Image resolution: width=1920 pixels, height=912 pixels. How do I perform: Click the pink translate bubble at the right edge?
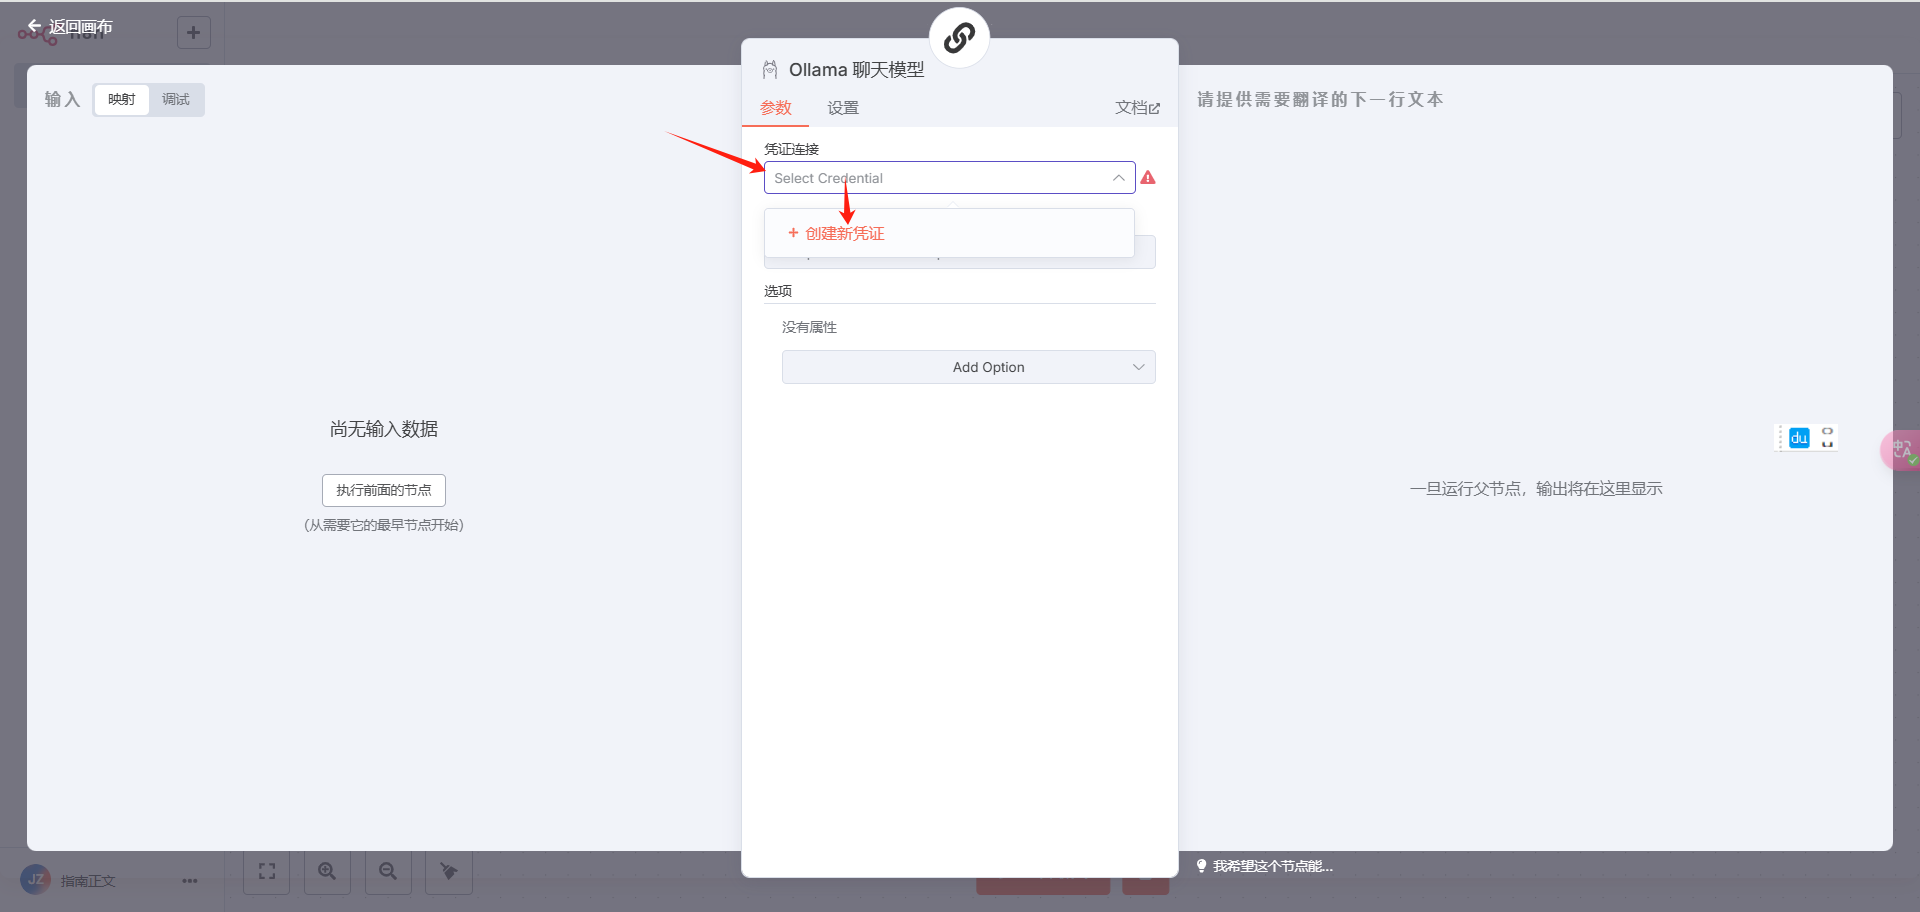click(x=1901, y=450)
